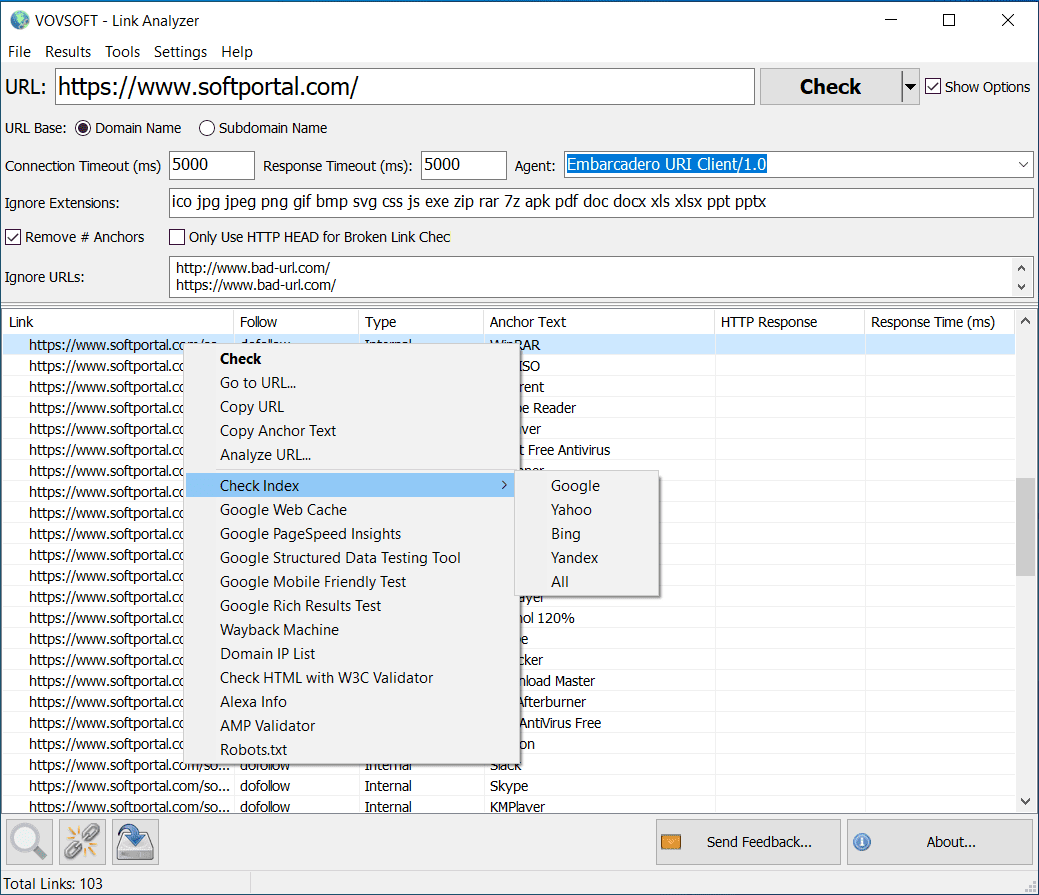Open the Results menu
Image resolution: width=1039 pixels, height=895 pixels.
tap(68, 52)
